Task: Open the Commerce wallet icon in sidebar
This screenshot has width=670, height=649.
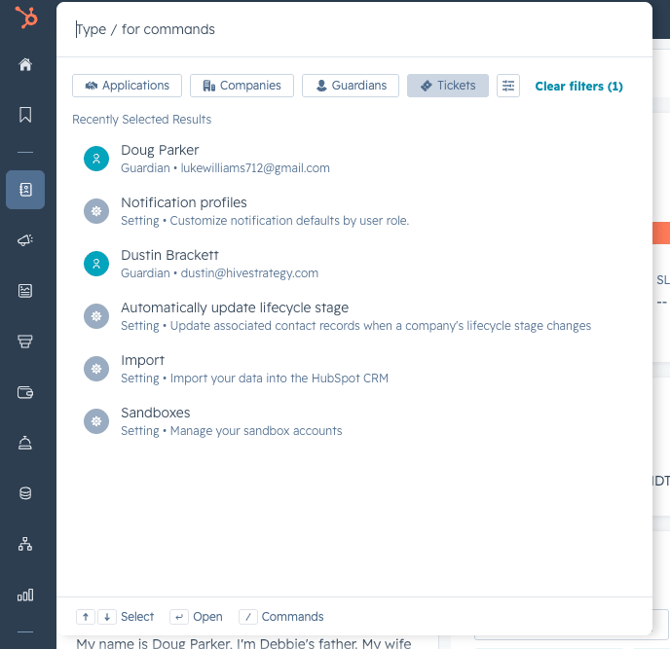Action: tap(25, 392)
